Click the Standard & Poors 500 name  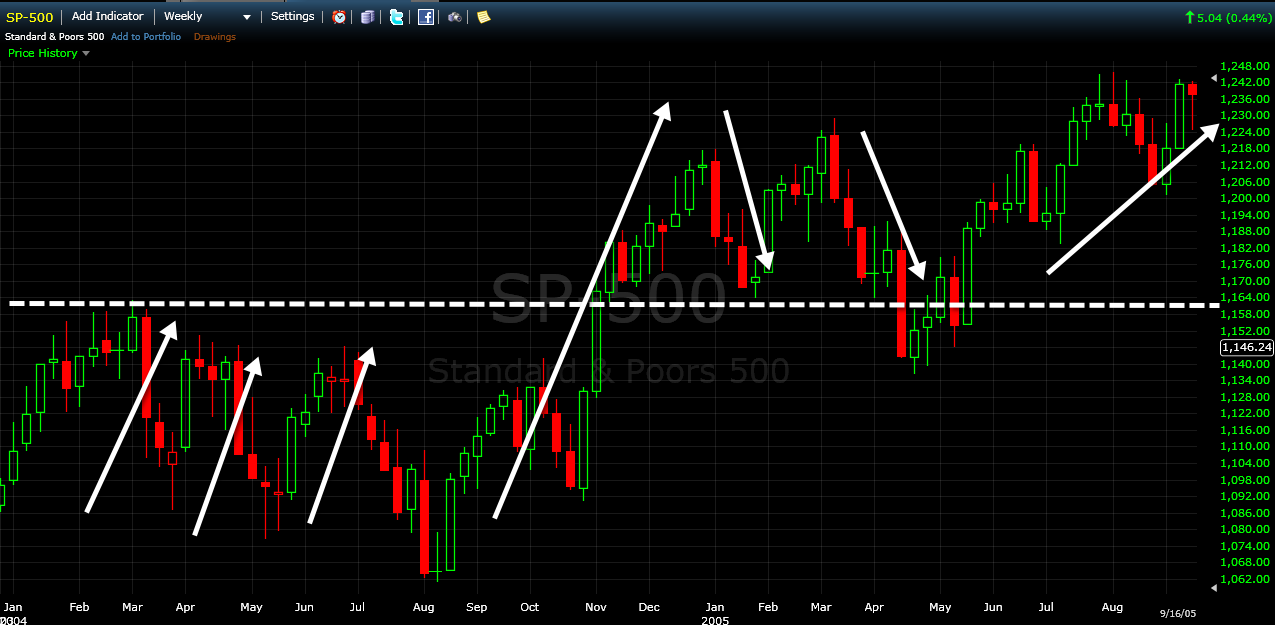pos(53,37)
